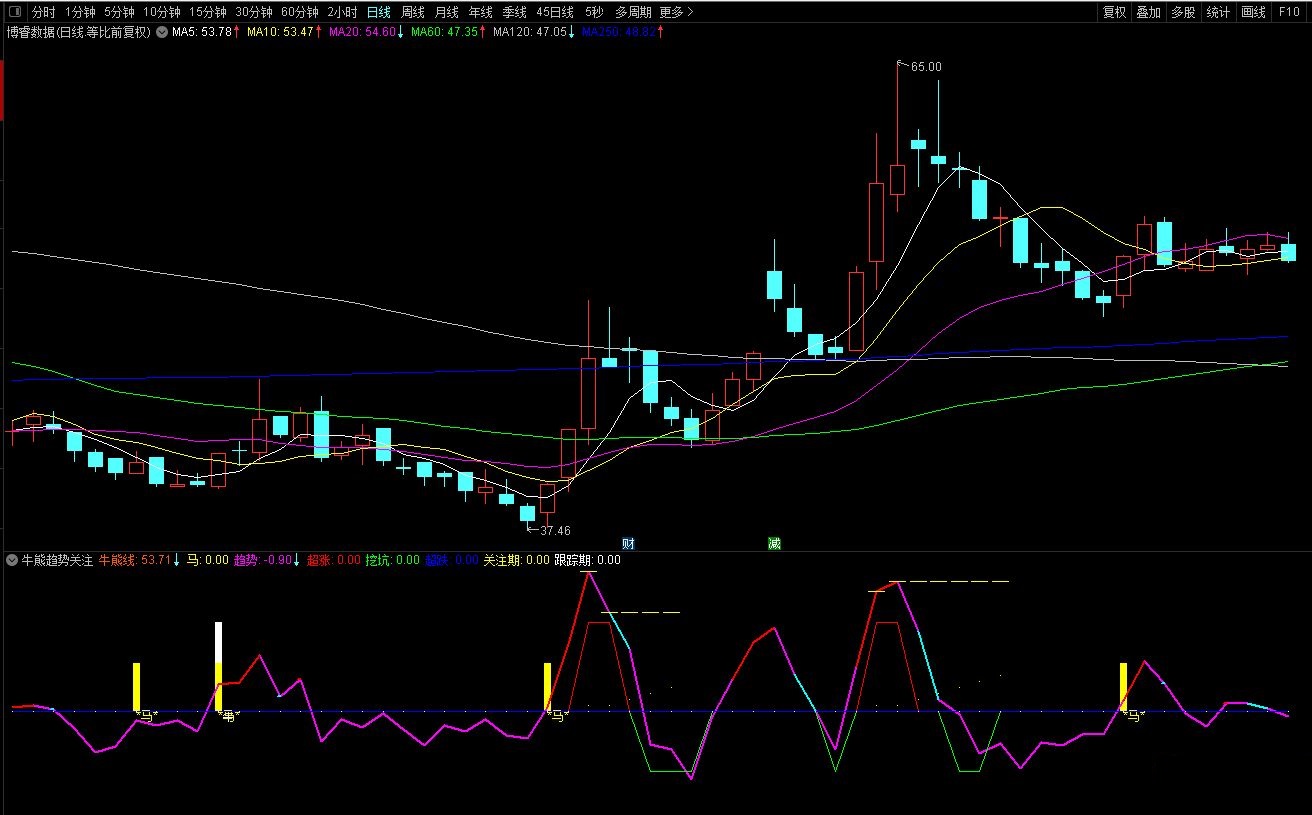Image resolution: width=1312 pixels, height=815 pixels.
Task: Select the 1分钟 period tab
Action: coord(80,12)
